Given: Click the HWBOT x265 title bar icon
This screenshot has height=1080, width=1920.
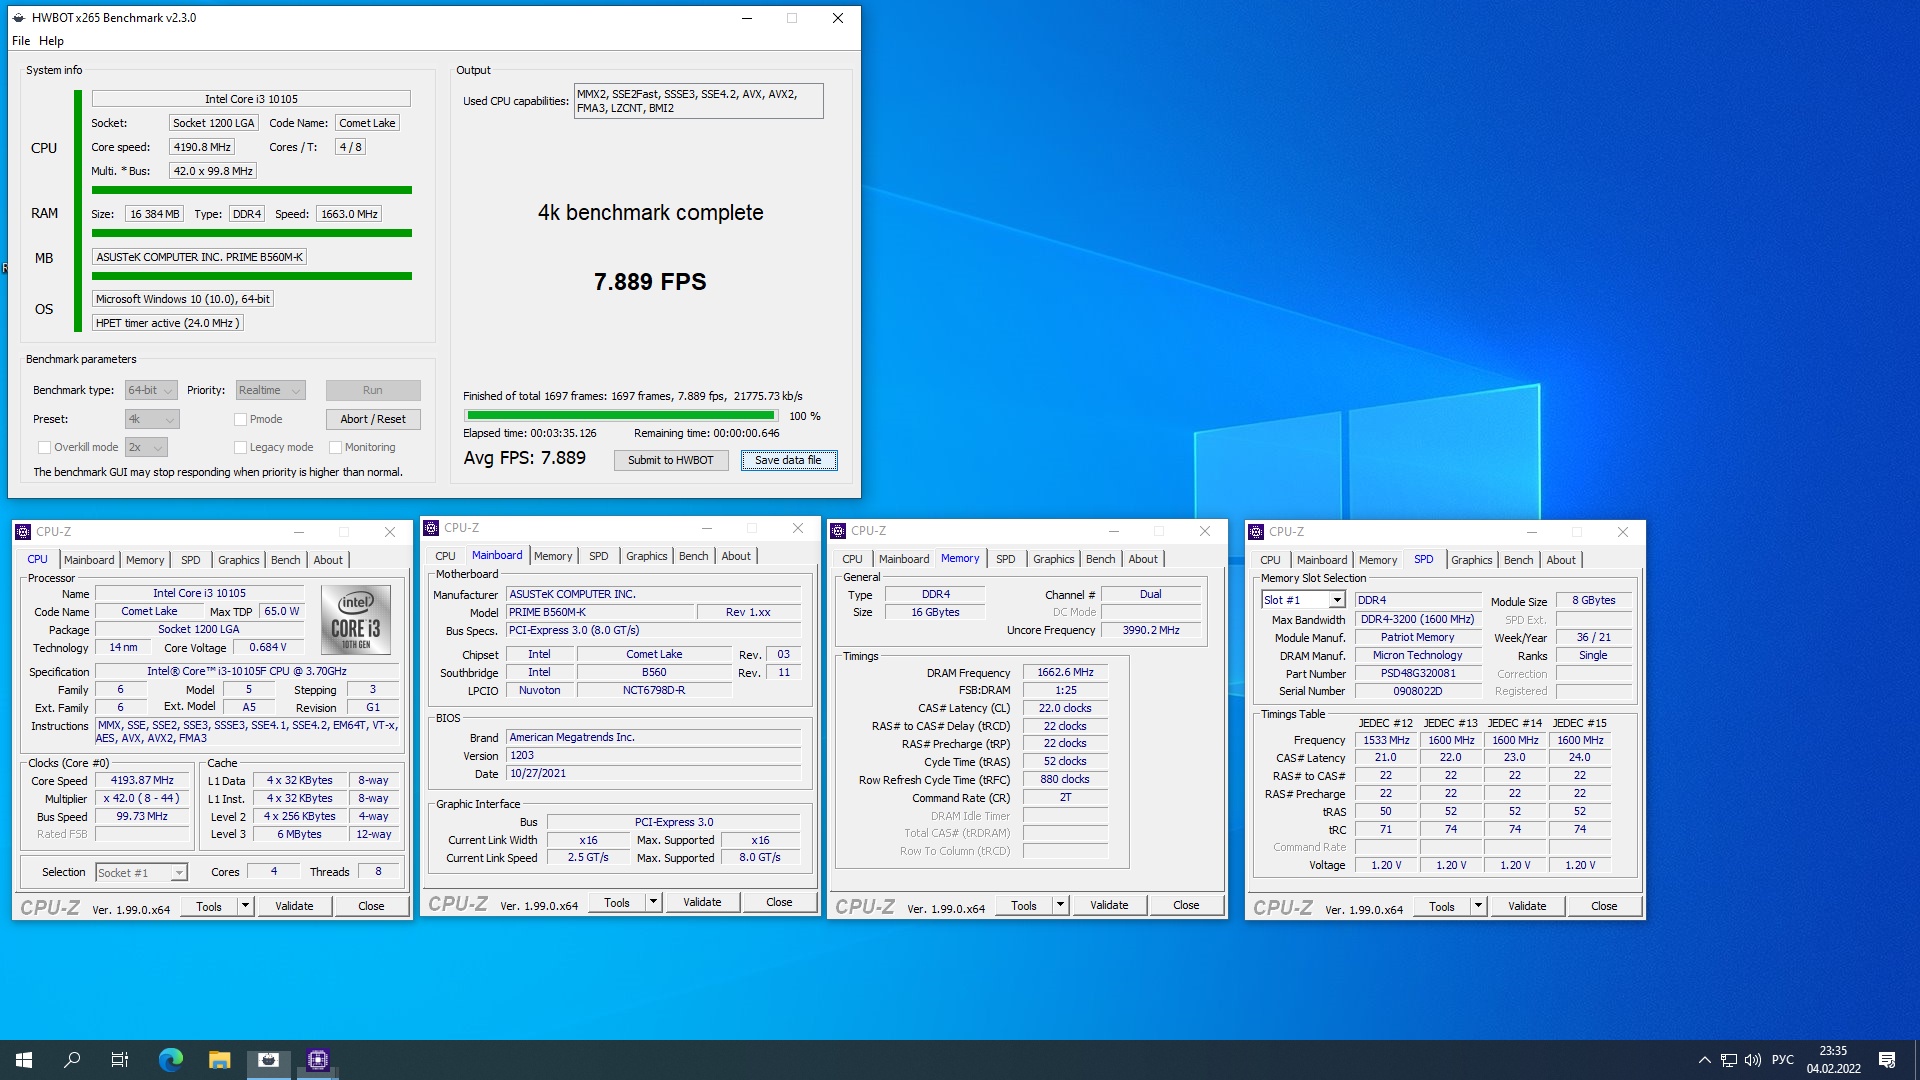Looking at the screenshot, I should [19, 18].
